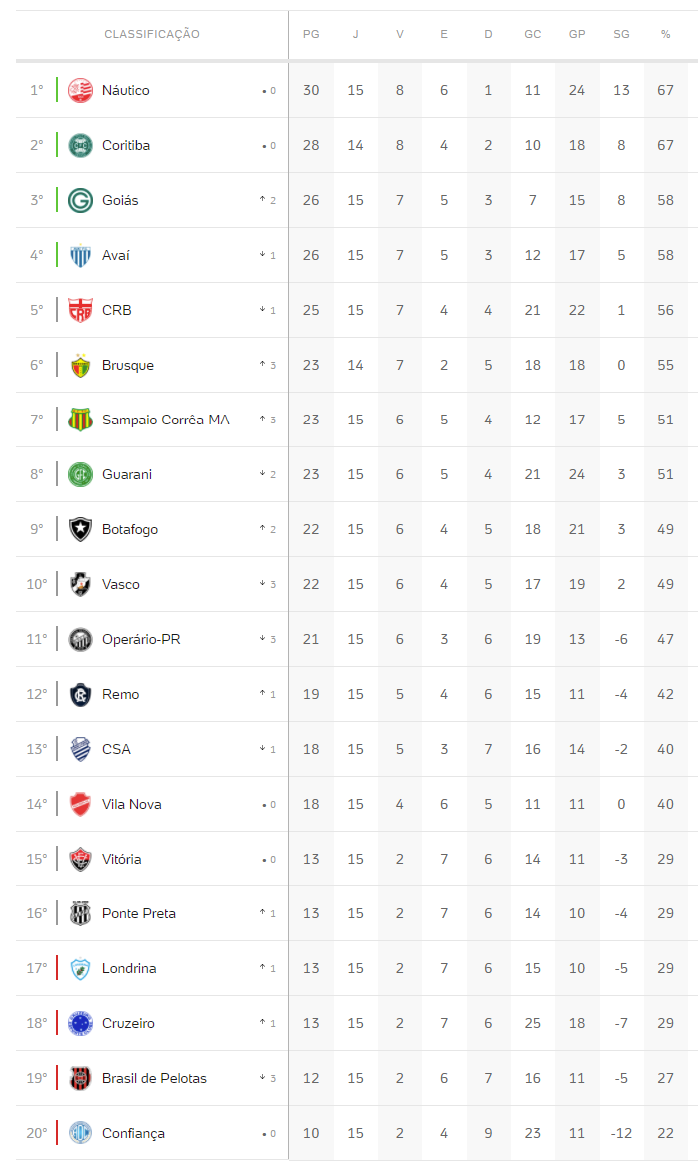The width and height of the screenshot is (698, 1165).
Task: Click the Náutico team crest
Action: click(x=80, y=90)
